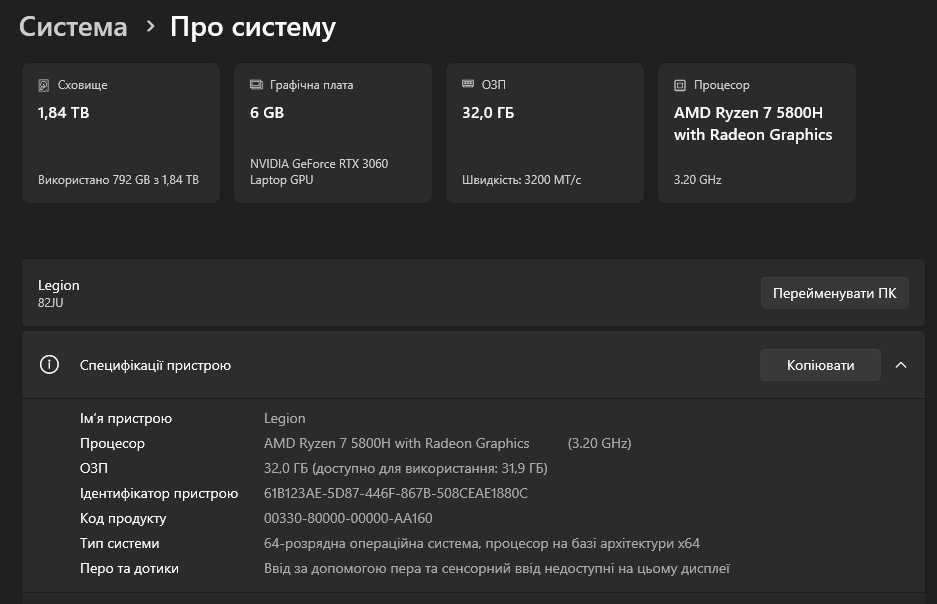Click the product code 00330-80000-00000-AA160

348,519
